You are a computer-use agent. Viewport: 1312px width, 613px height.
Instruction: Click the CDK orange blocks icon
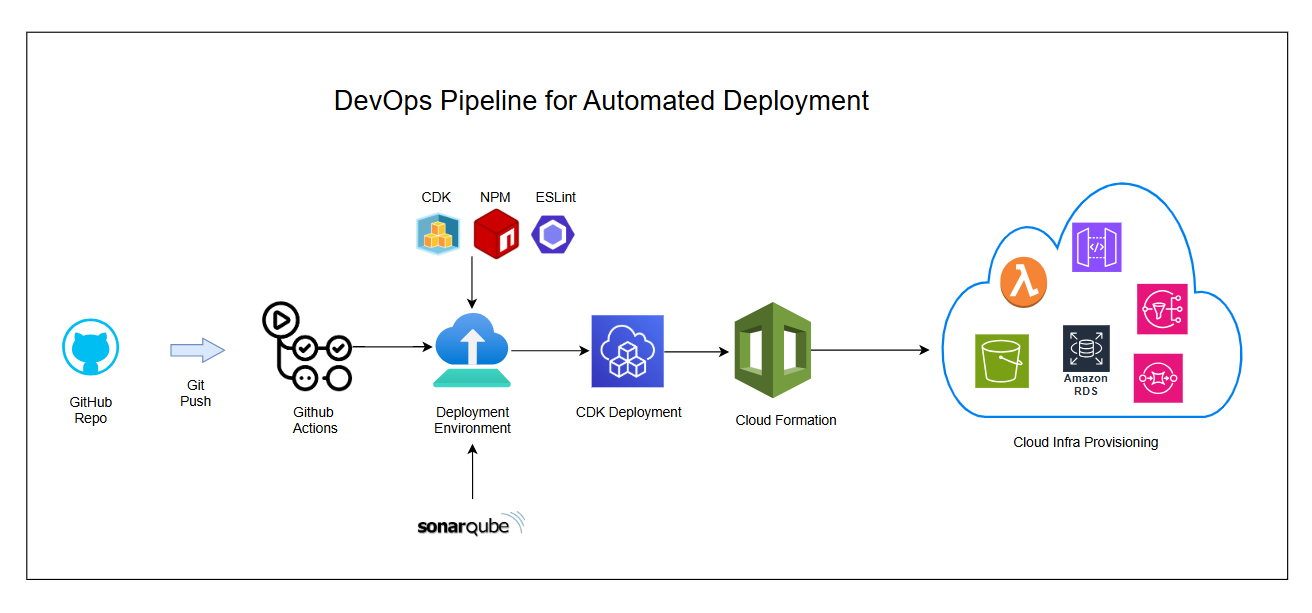coord(437,233)
